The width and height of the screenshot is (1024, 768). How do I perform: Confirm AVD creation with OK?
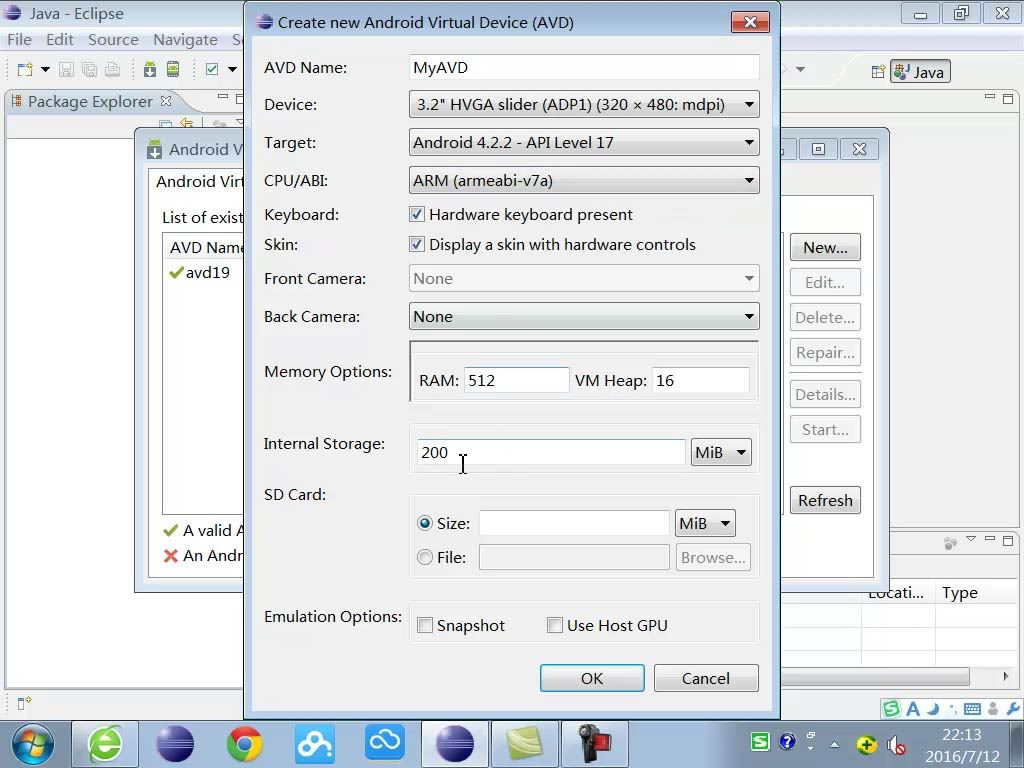tap(592, 678)
